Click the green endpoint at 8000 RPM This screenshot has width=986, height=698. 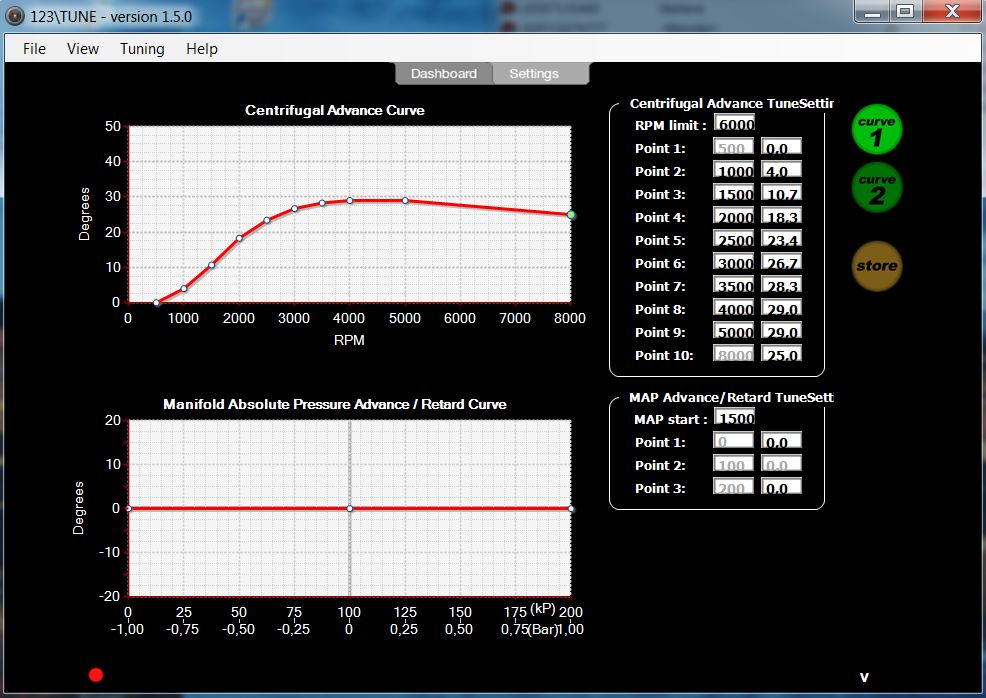coord(571,215)
